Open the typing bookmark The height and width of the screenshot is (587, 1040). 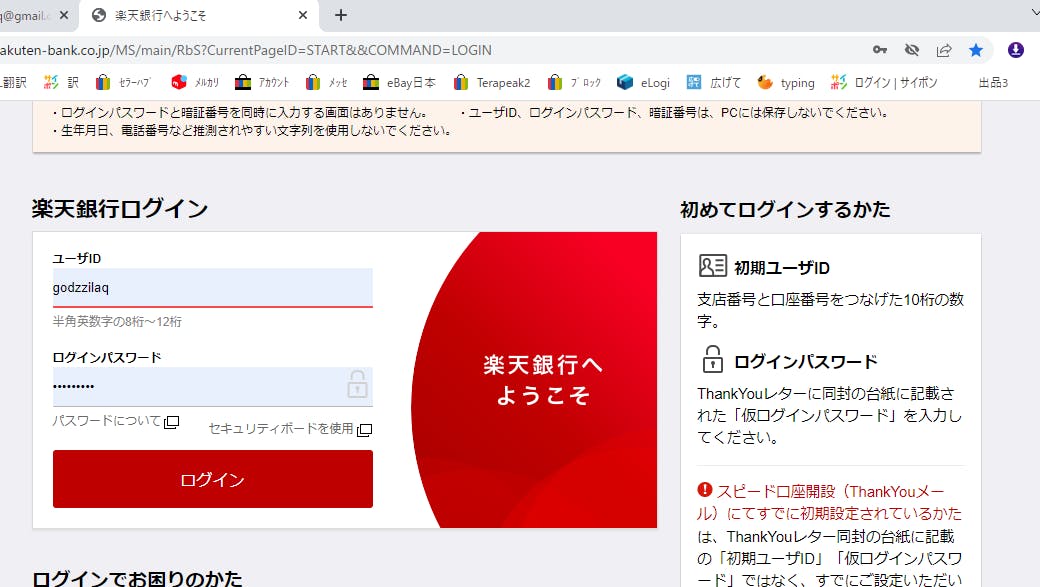point(786,82)
